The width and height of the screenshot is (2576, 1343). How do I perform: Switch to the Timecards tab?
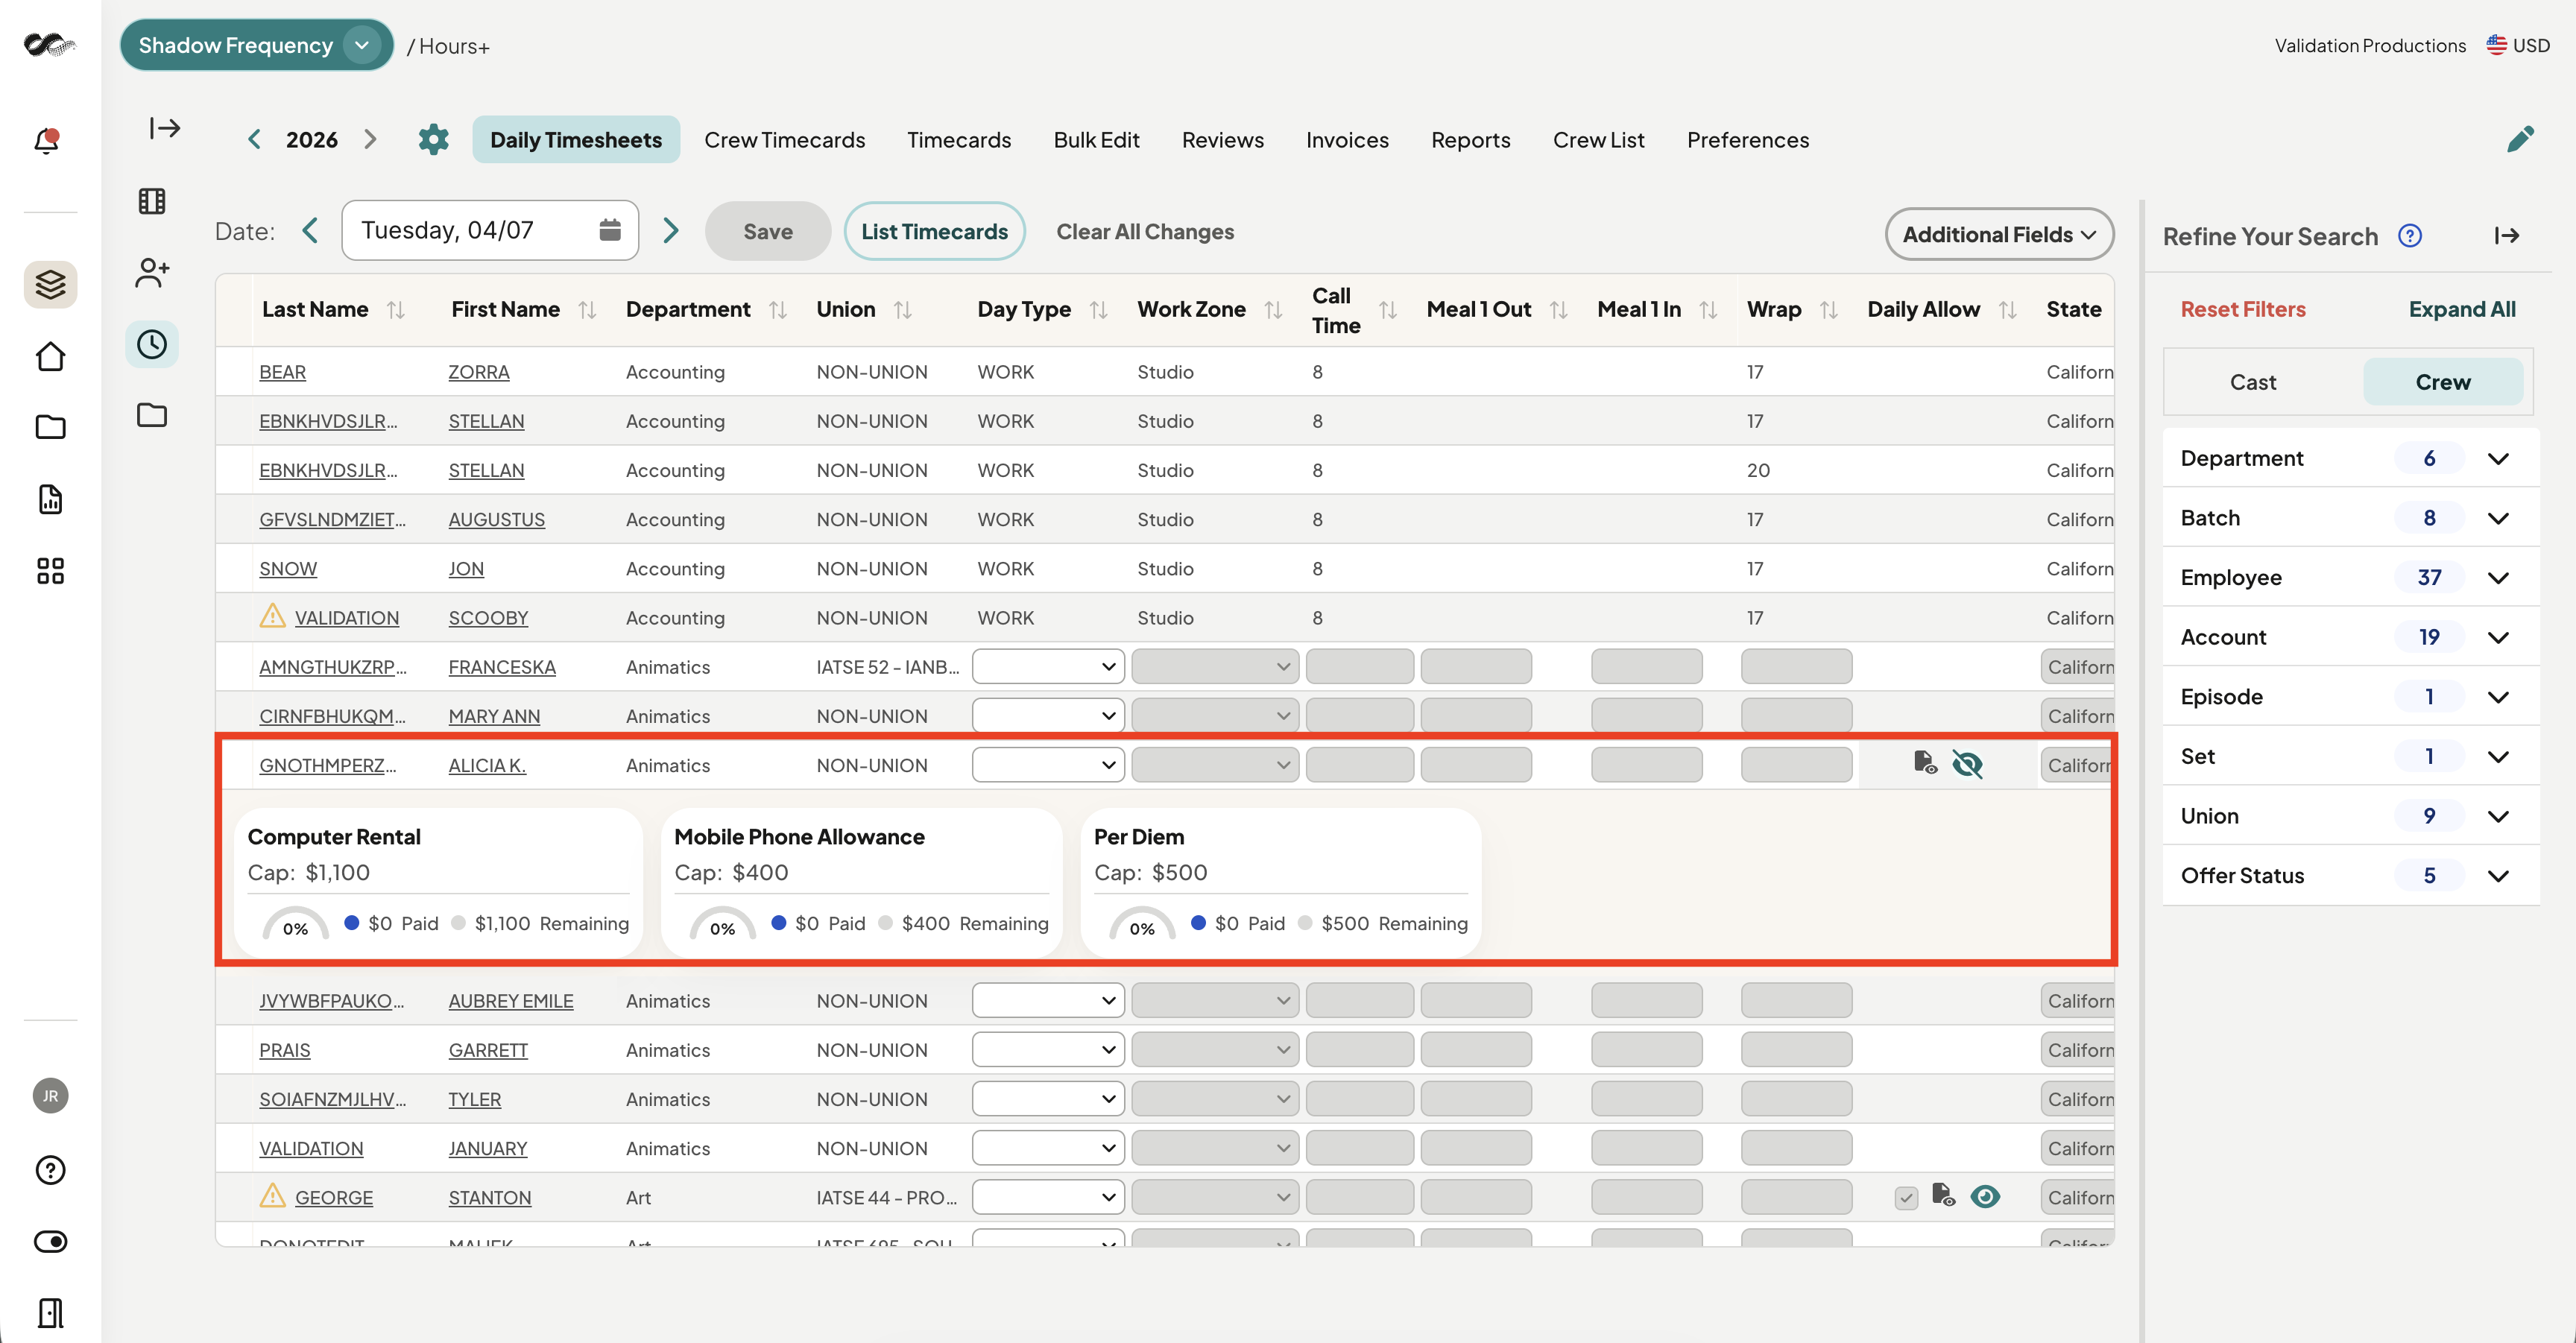coord(959,139)
